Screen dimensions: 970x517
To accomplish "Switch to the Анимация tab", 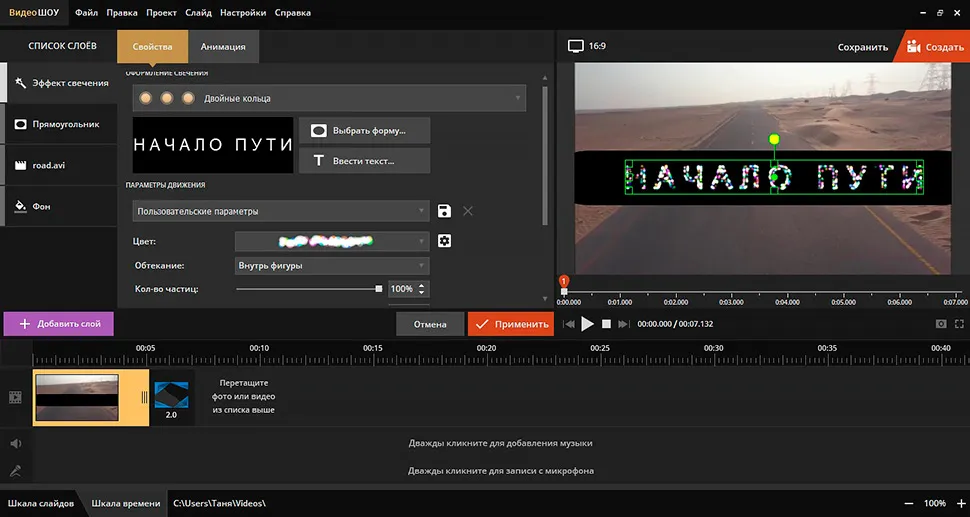I will tap(223, 46).
